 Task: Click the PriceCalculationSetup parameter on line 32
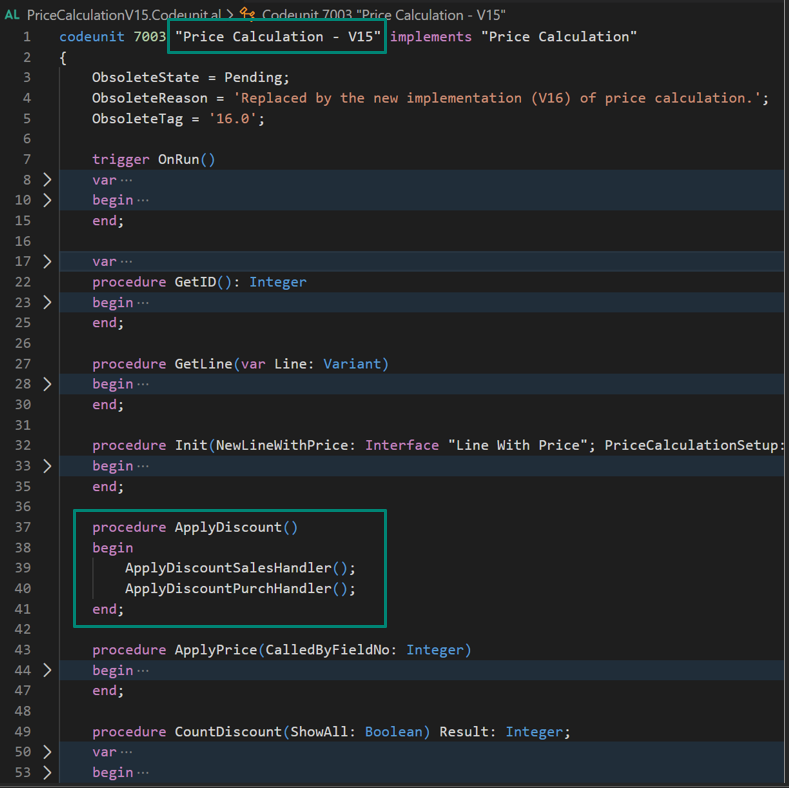(691, 445)
